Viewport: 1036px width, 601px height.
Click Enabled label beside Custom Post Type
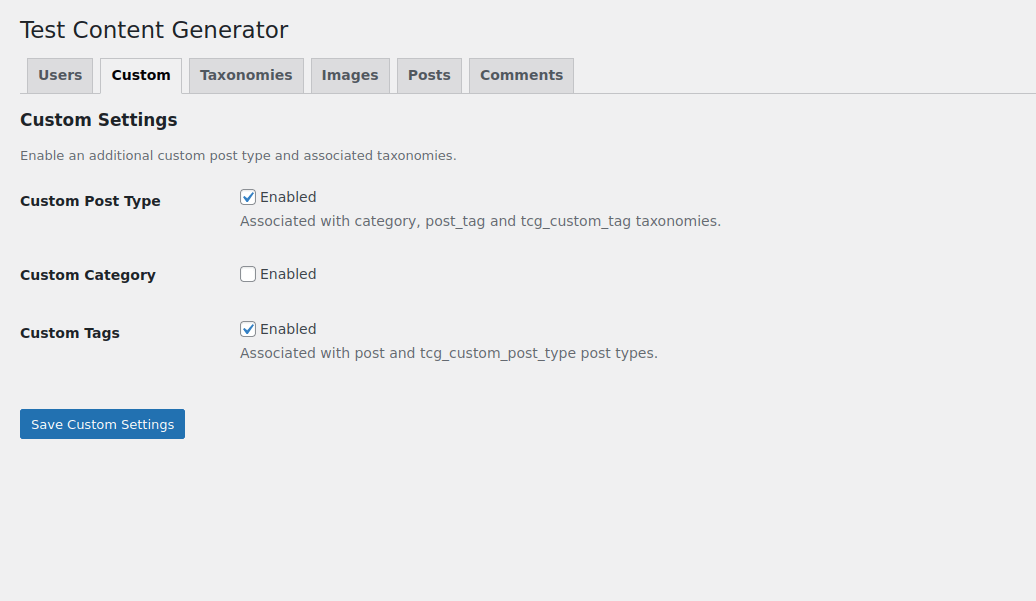pos(288,197)
